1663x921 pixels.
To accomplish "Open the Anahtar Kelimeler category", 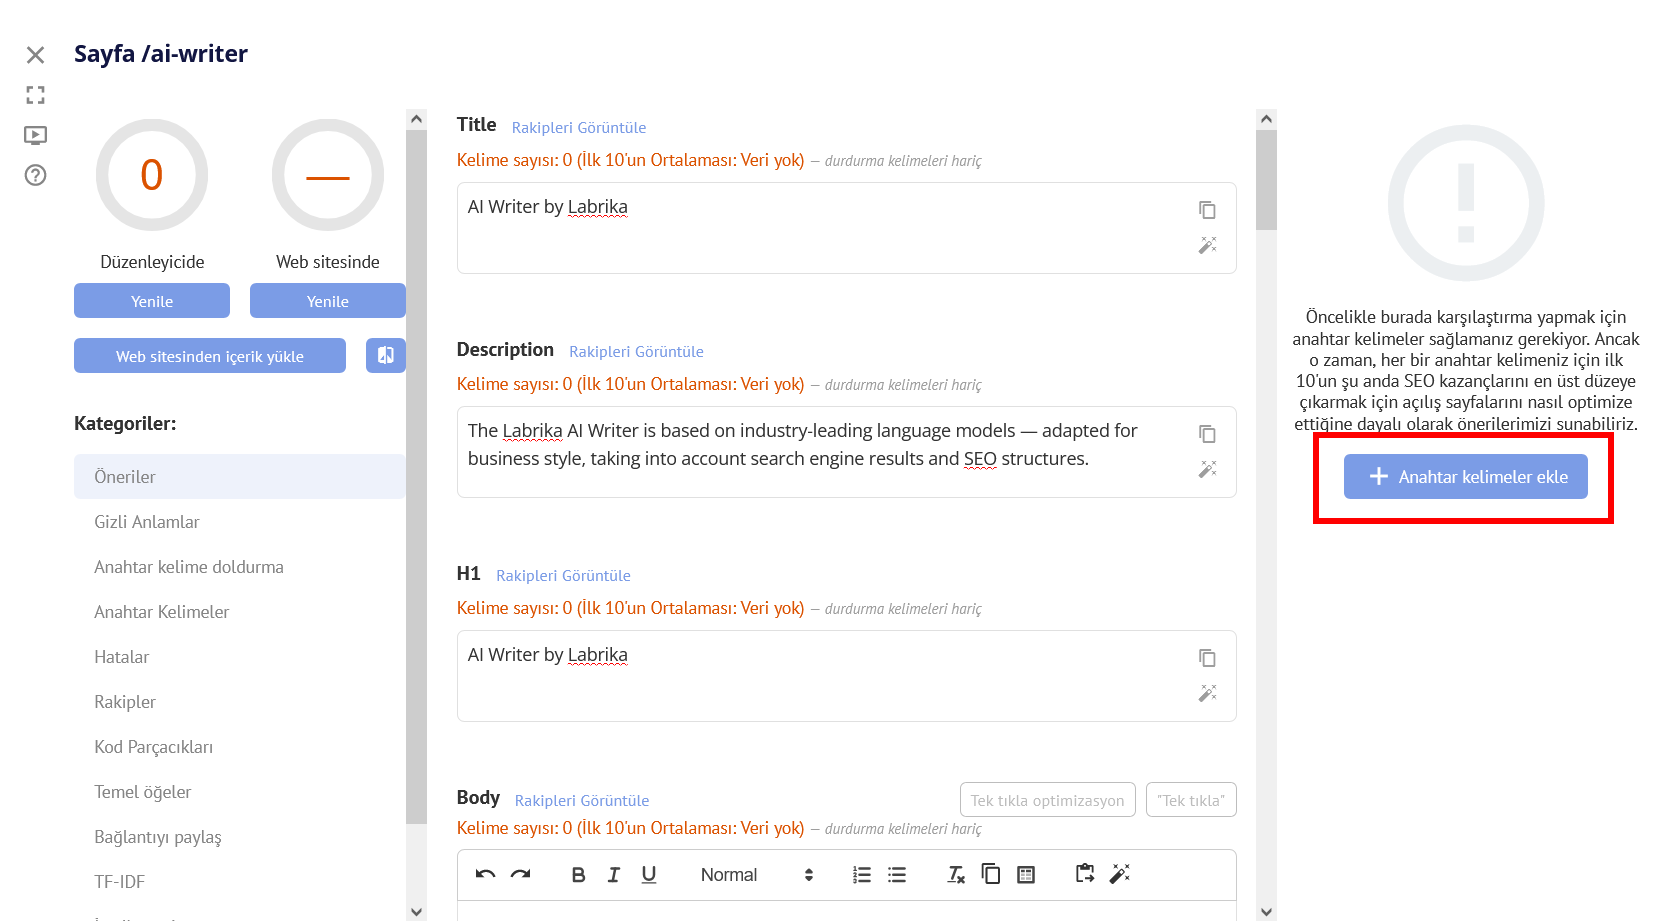I will (x=162, y=612).
